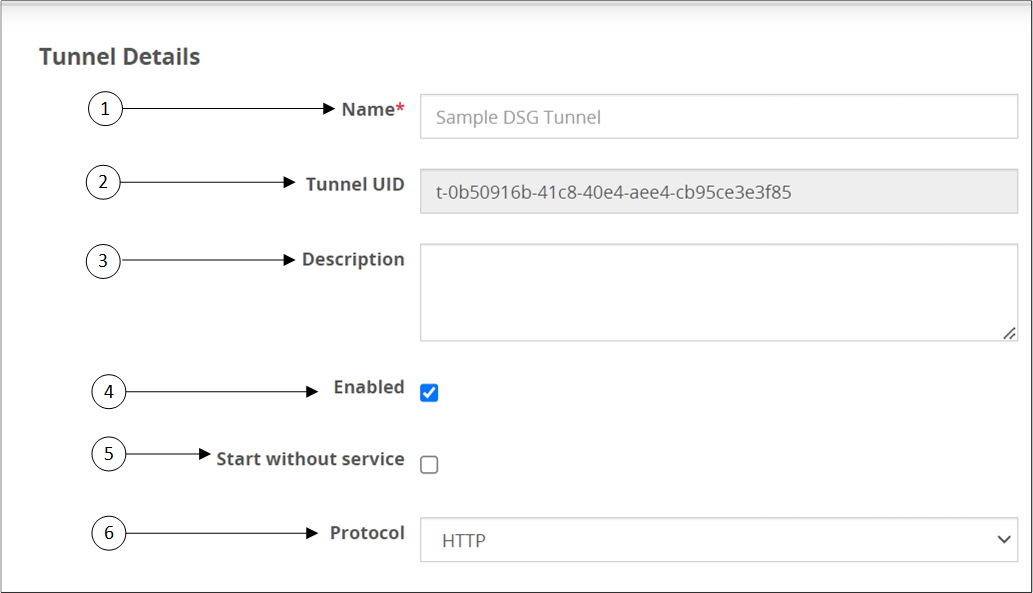
Task: Click the numbered callout circle 3
Action: click(103, 261)
